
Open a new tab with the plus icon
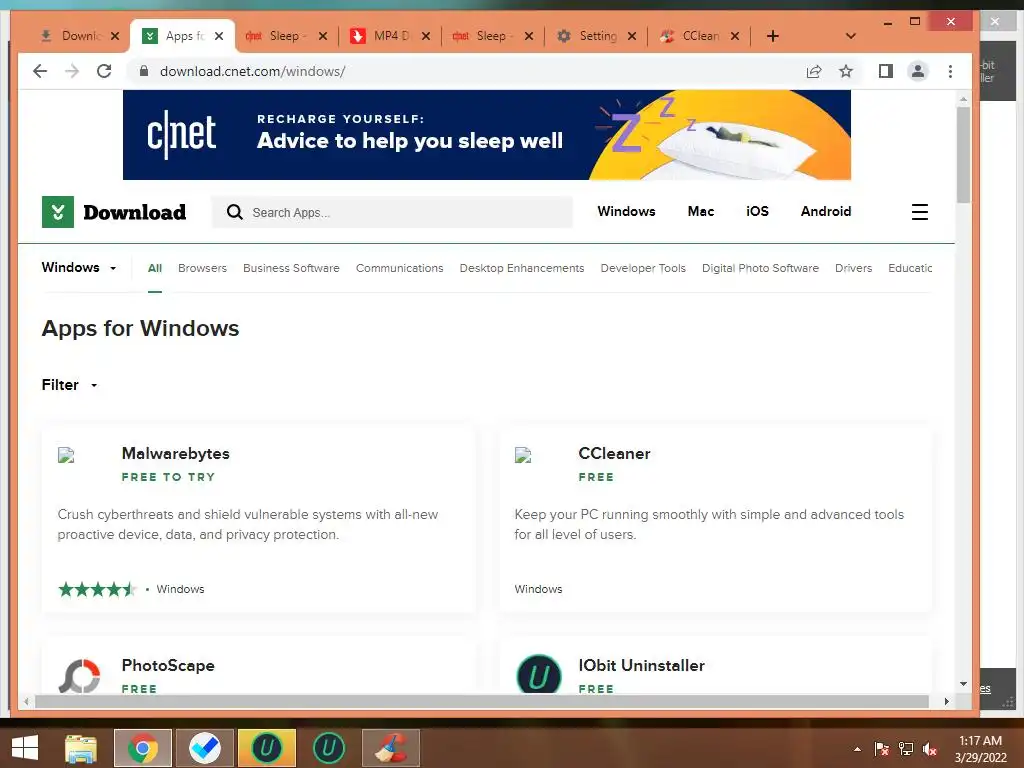tap(773, 36)
